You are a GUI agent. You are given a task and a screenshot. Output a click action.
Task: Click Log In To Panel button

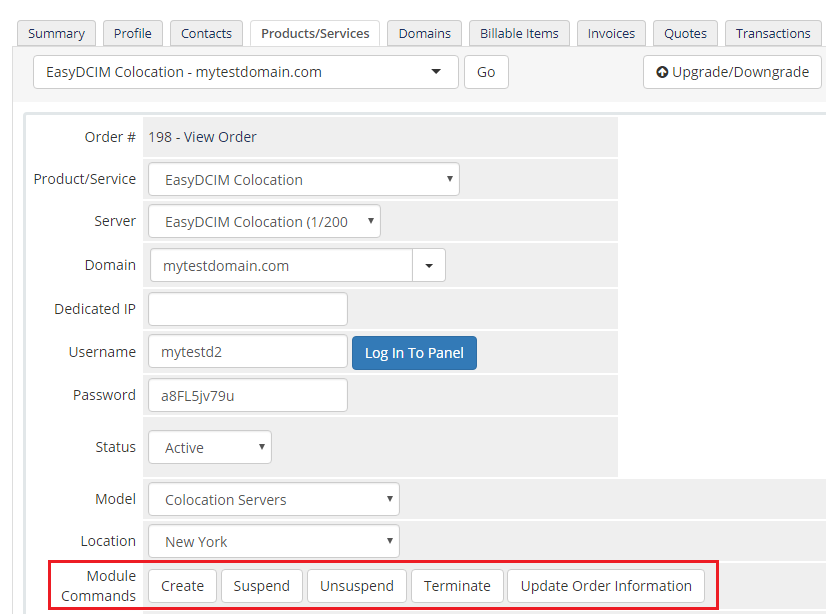tap(415, 353)
